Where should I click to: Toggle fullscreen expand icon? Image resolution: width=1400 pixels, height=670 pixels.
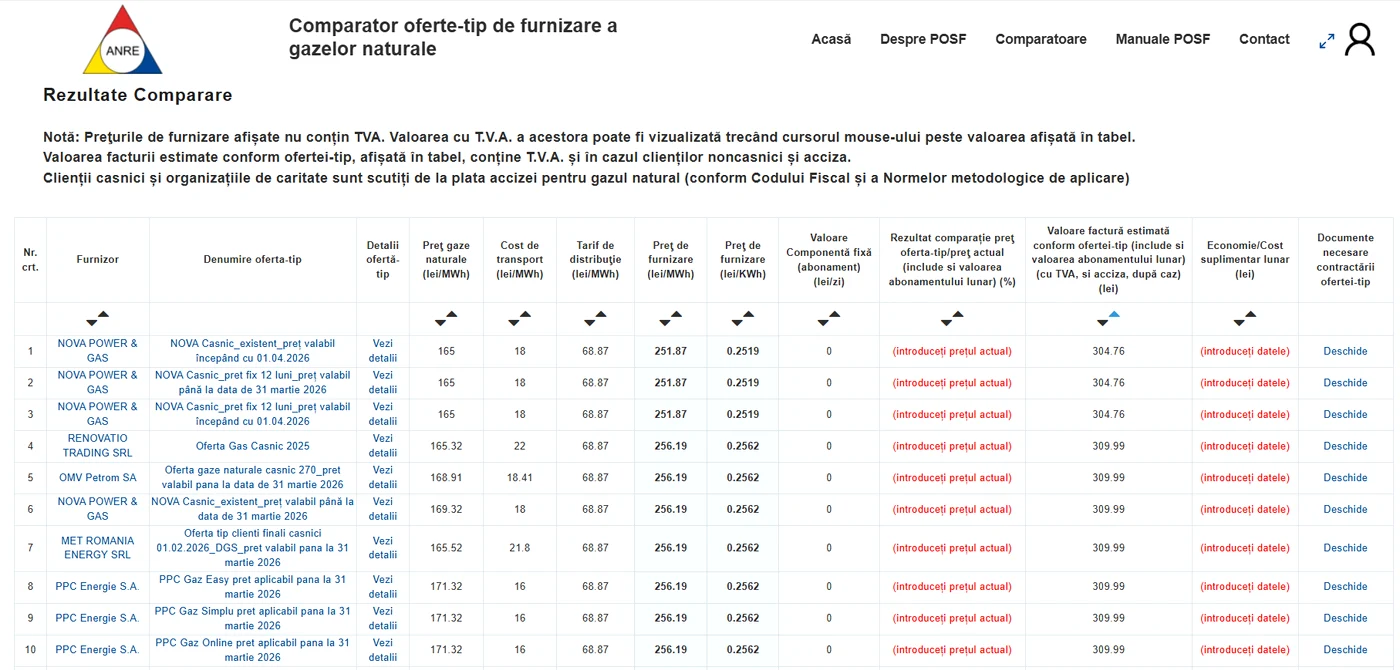point(1327,41)
